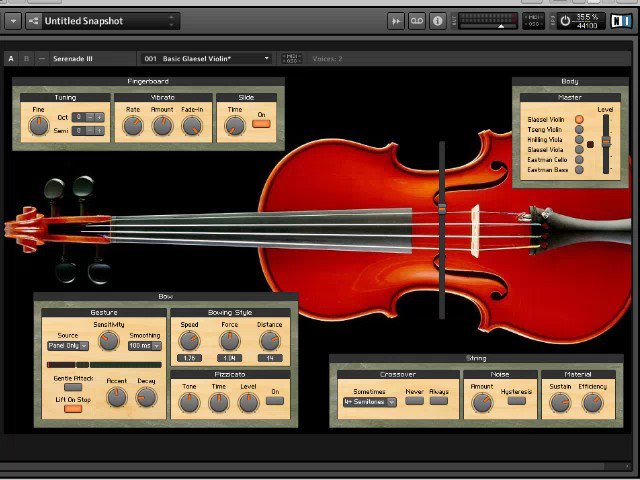Open the Gesture Source dropdown Panel Only

coord(68,346)
